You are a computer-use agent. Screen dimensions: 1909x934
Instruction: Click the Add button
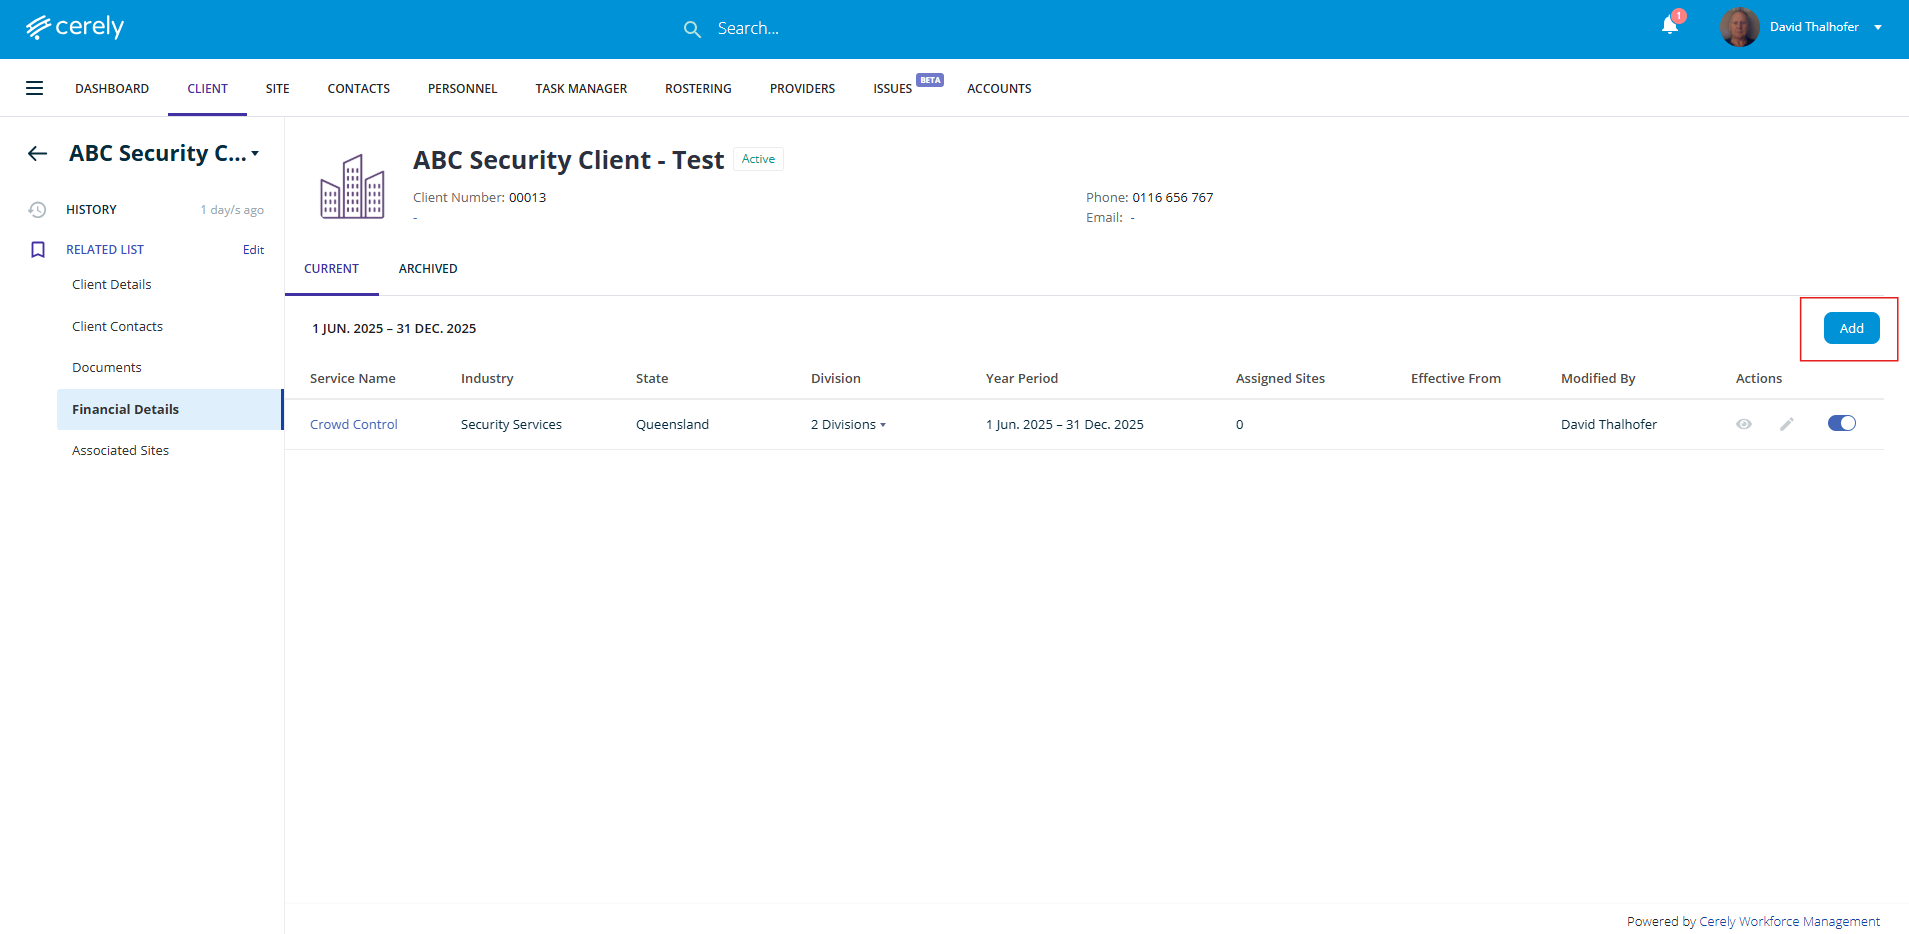click(1851, 328)
